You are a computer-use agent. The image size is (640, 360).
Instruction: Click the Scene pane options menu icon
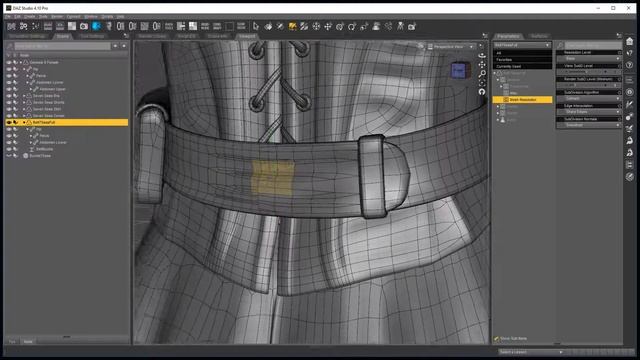click(126, 36)
